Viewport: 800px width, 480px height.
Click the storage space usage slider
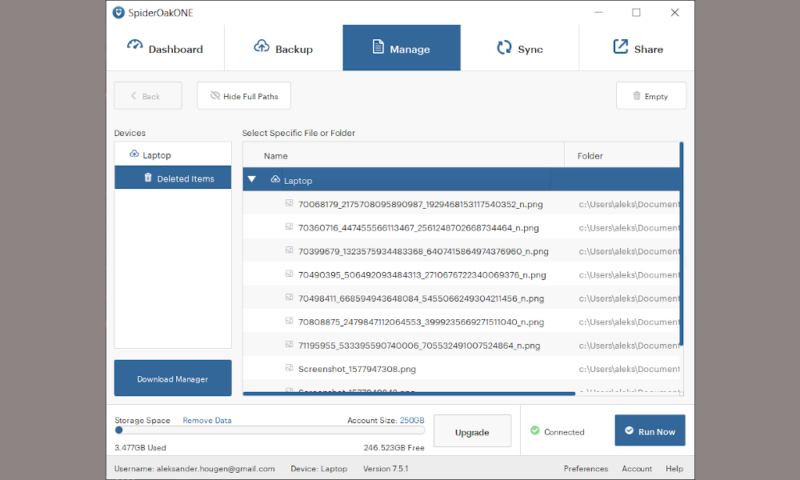[x=119, y=430]
